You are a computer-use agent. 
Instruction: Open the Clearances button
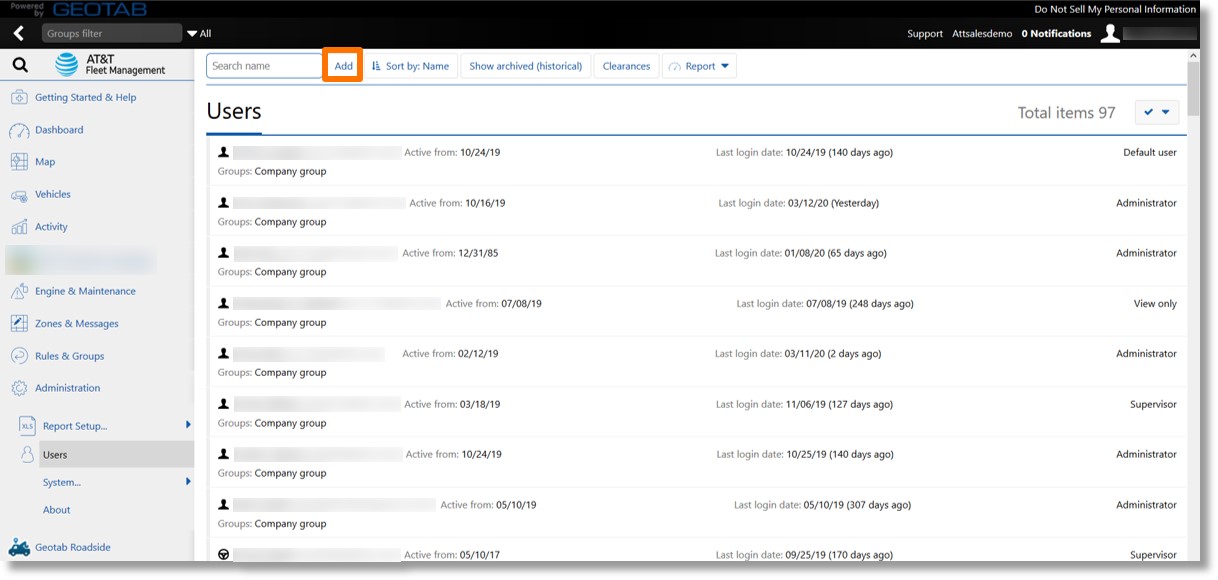pos(626,66)
